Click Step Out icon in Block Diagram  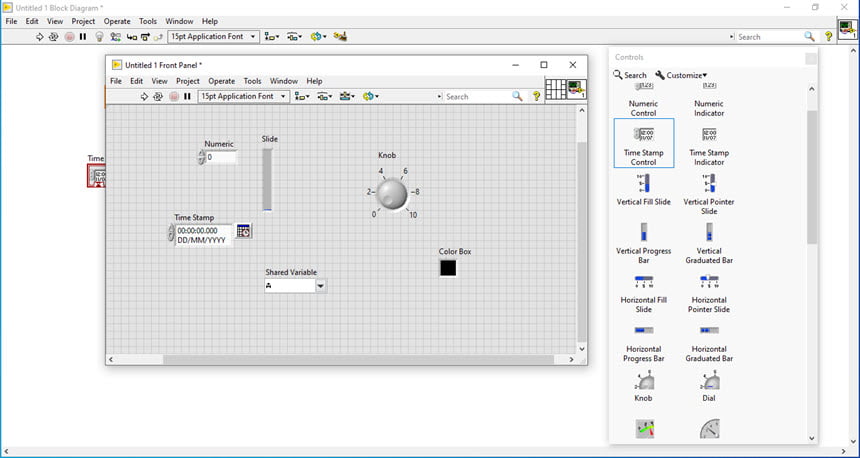159,37
